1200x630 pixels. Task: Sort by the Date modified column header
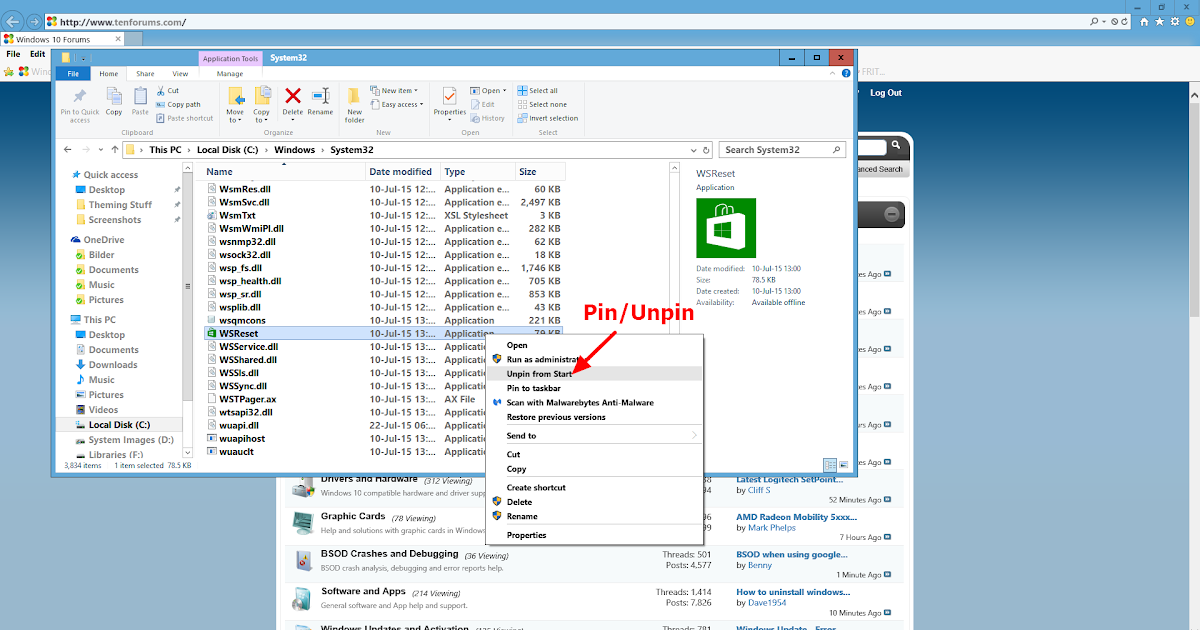401,172
